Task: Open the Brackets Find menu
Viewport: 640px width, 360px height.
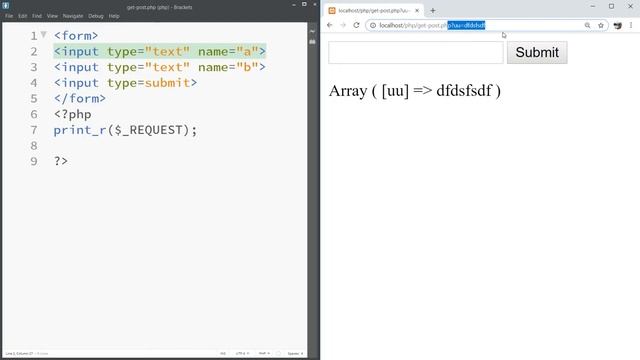Action: click(x=37, y=16)
